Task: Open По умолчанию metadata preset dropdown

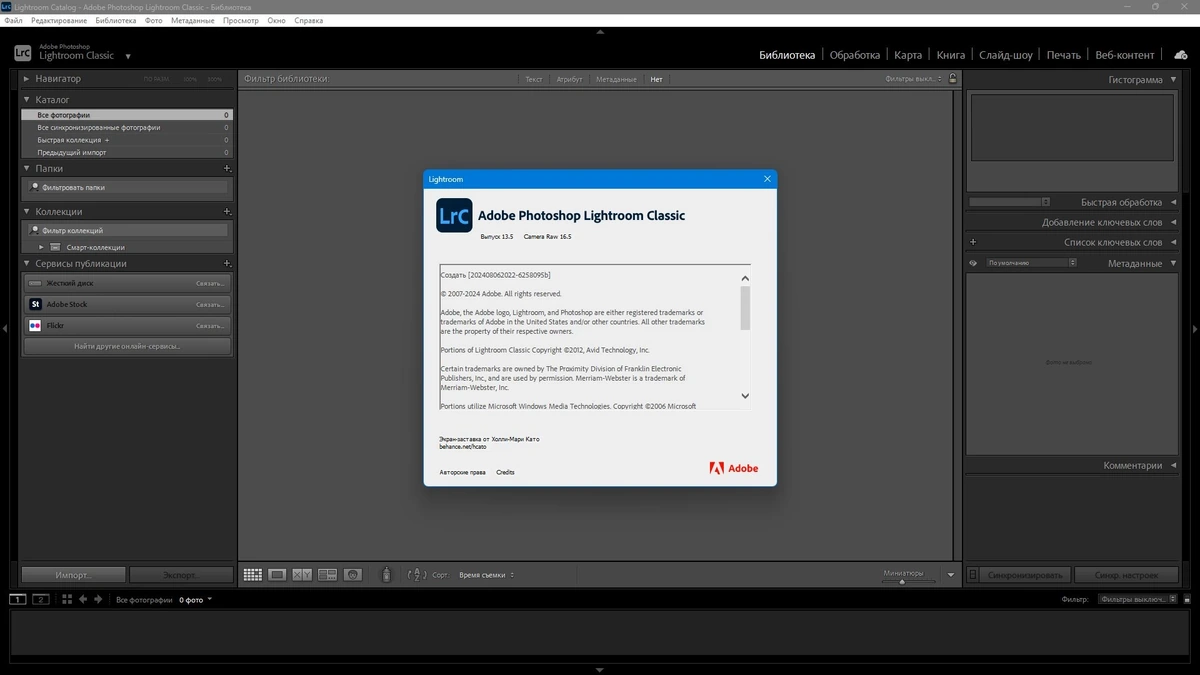Action: pos(1031,263)
